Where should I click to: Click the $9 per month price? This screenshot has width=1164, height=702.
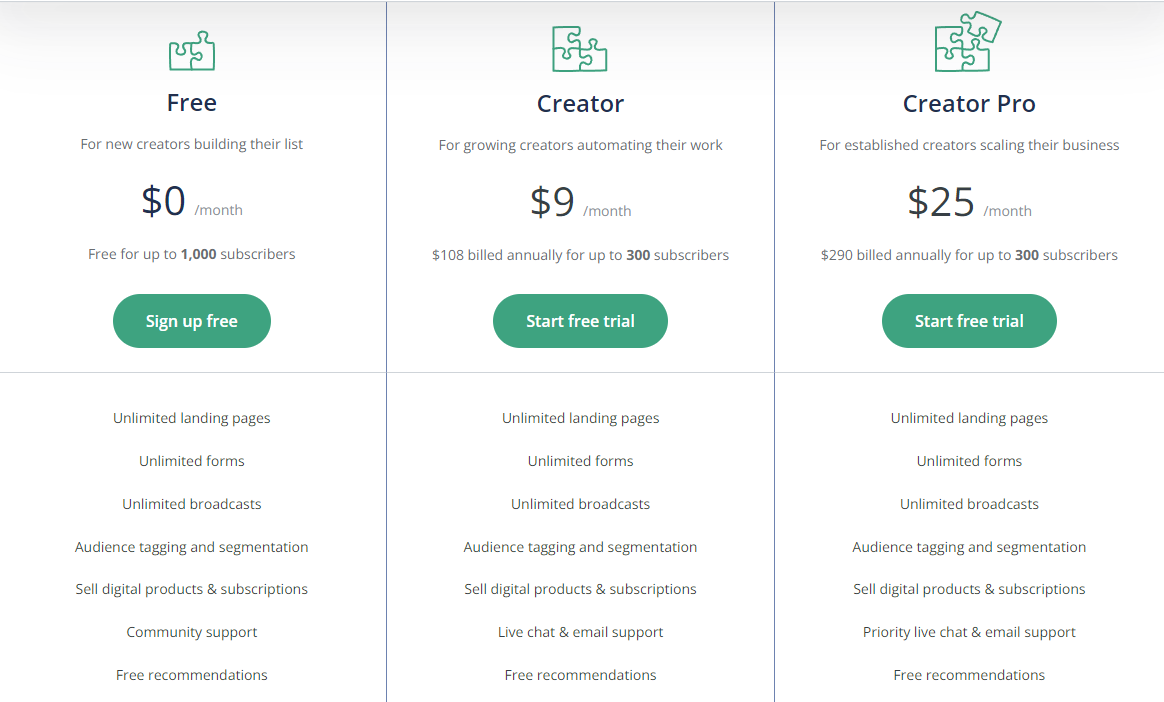click(581, 202)
